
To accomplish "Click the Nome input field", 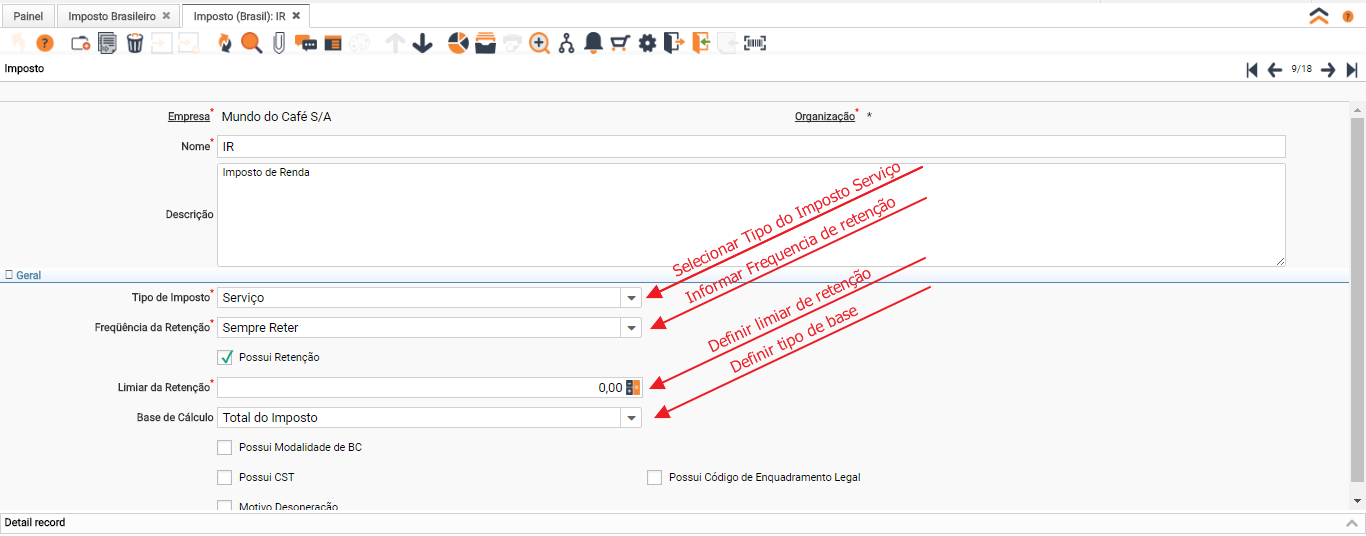I will click(751, 147).
